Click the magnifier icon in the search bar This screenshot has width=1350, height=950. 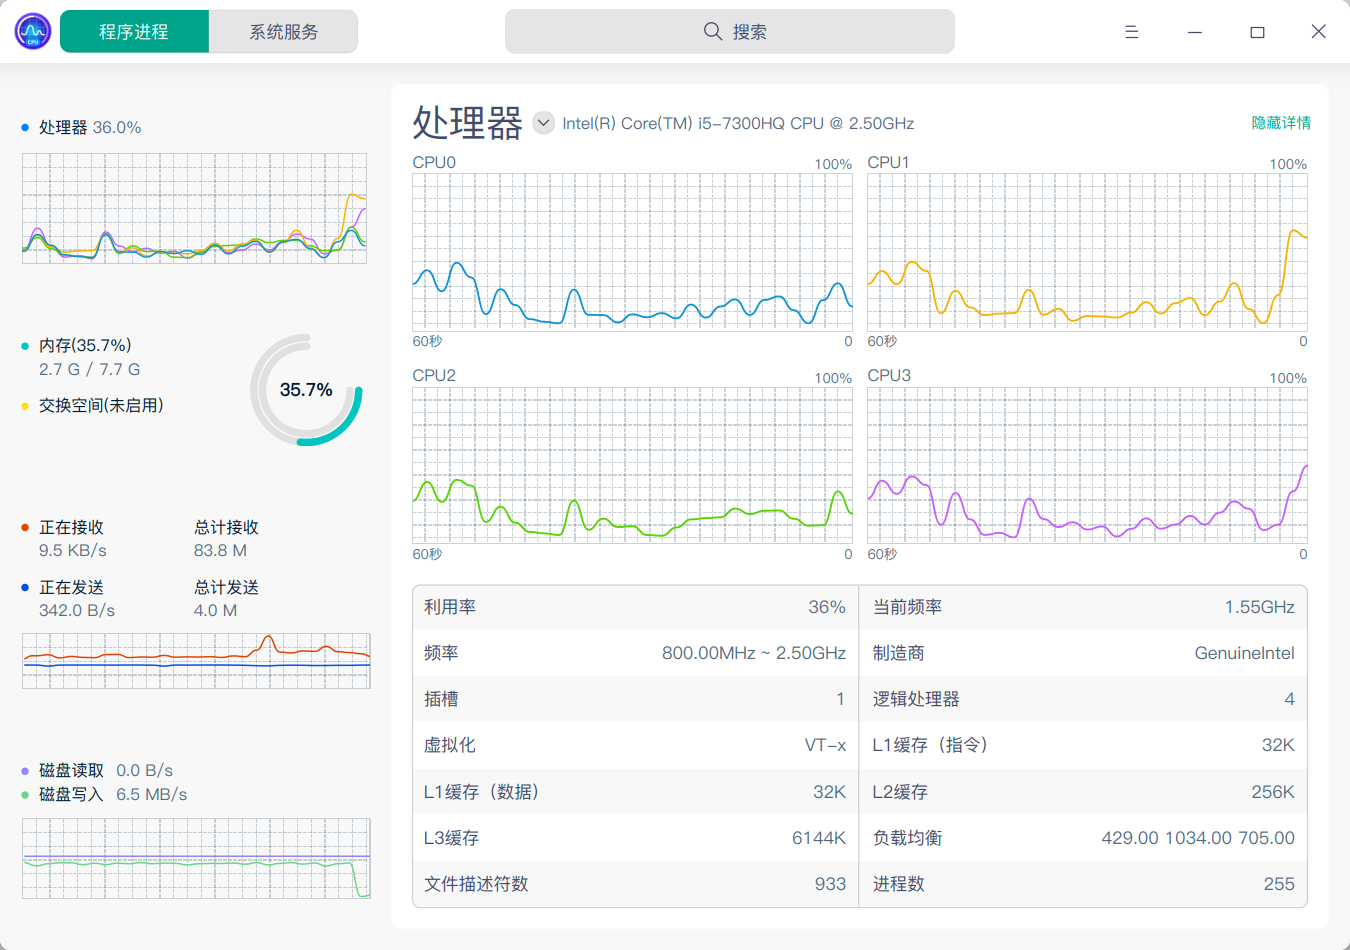[712, 31]
